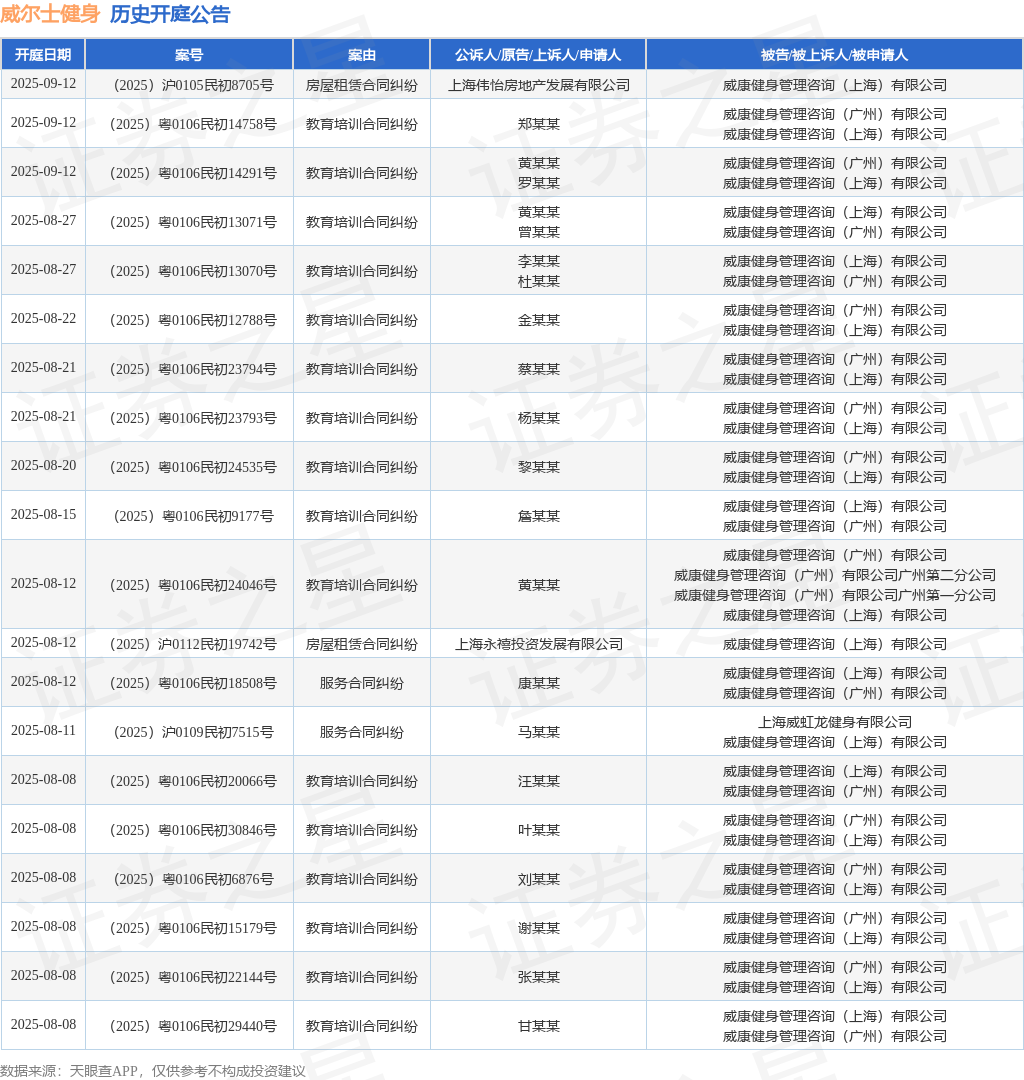1024x1080 pixels.
Task: Click case number 粤0106民初24535号
Action: [x=194, y=466]
